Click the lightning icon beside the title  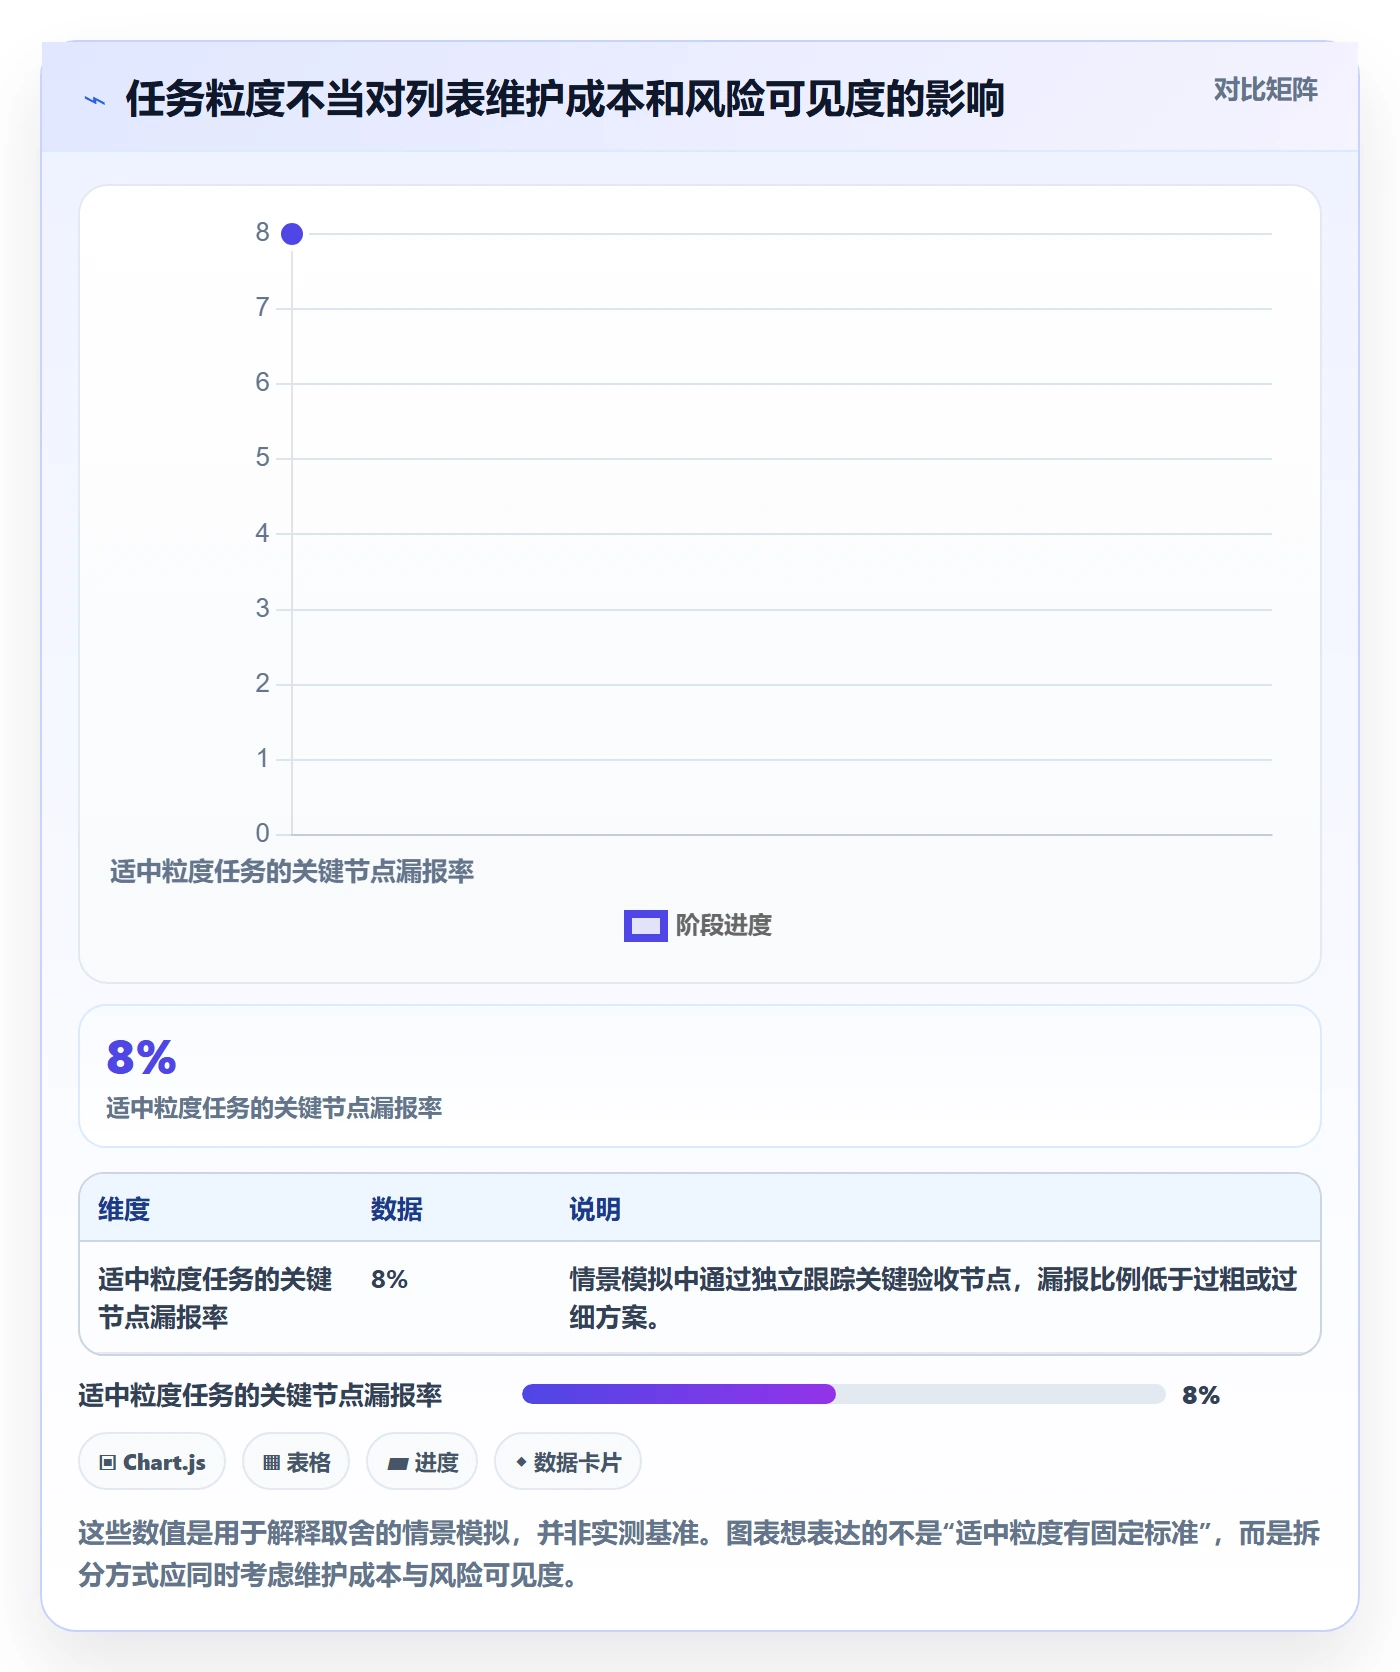95,100
